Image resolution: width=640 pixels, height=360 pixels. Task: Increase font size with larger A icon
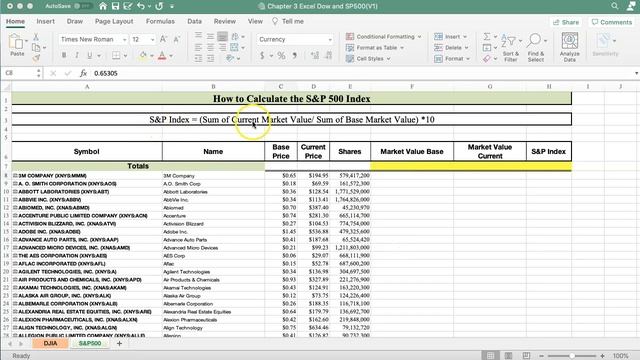click(163, 39)
